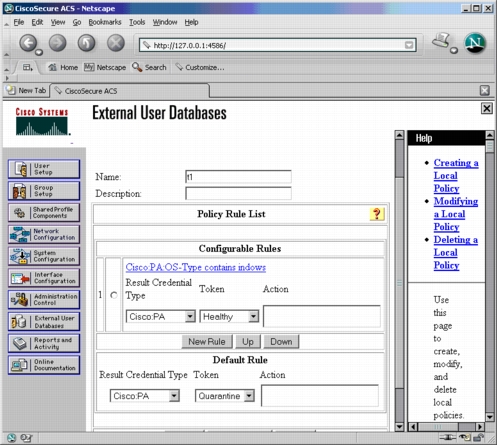499x447 pixels.
Task: Click the Print icon in toolbar
Action: tap(442, 41)
